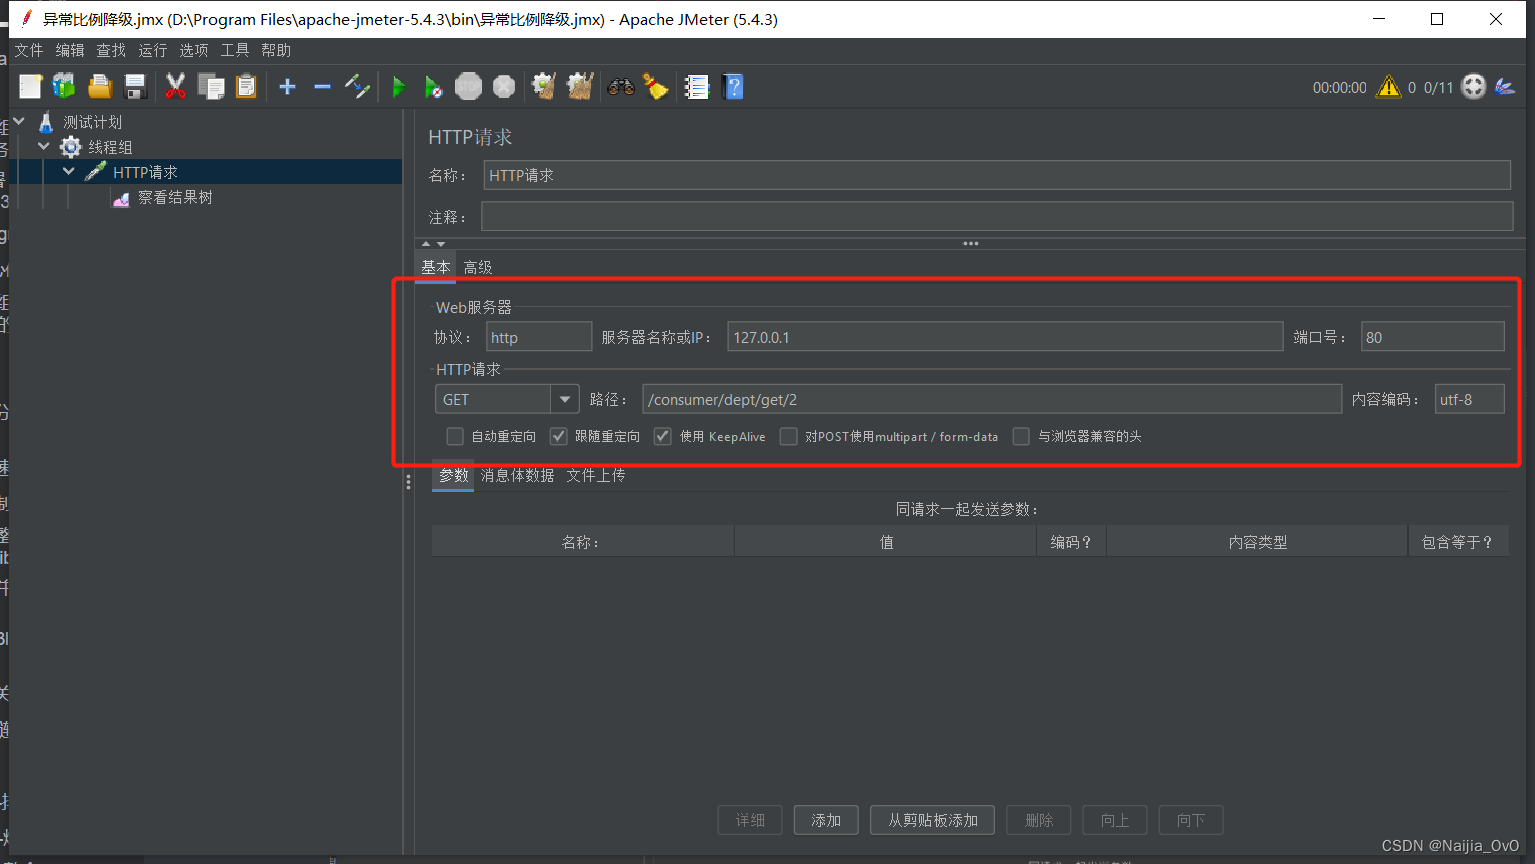
Task: Shutdown the test gracefully
Action: (504, 87)
